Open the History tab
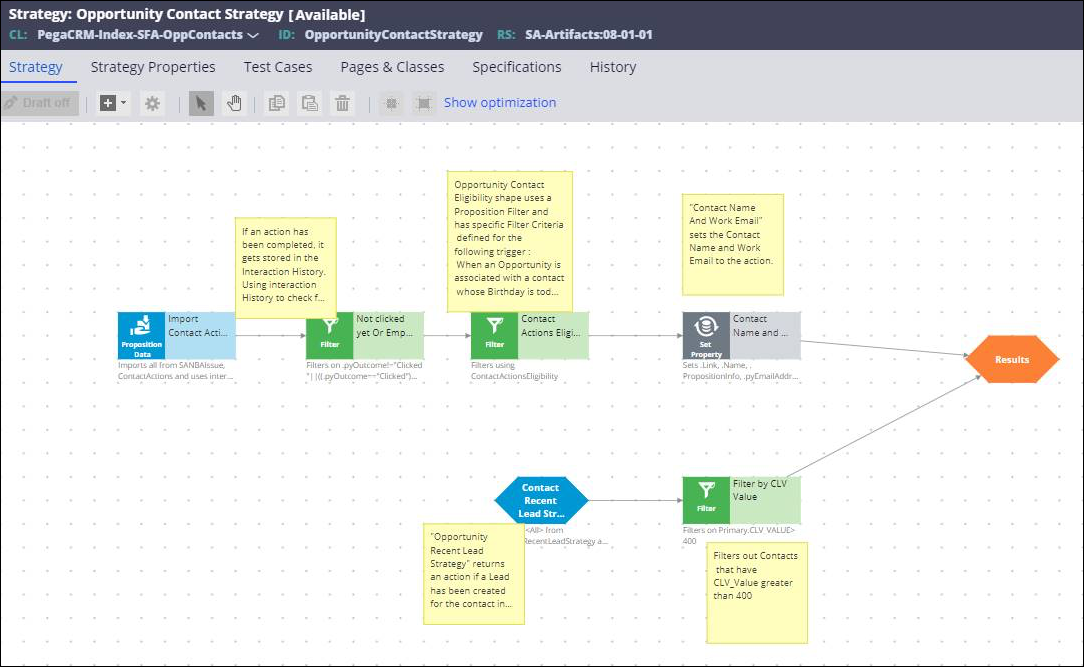 pyautogui.click(x=613, y=67)
